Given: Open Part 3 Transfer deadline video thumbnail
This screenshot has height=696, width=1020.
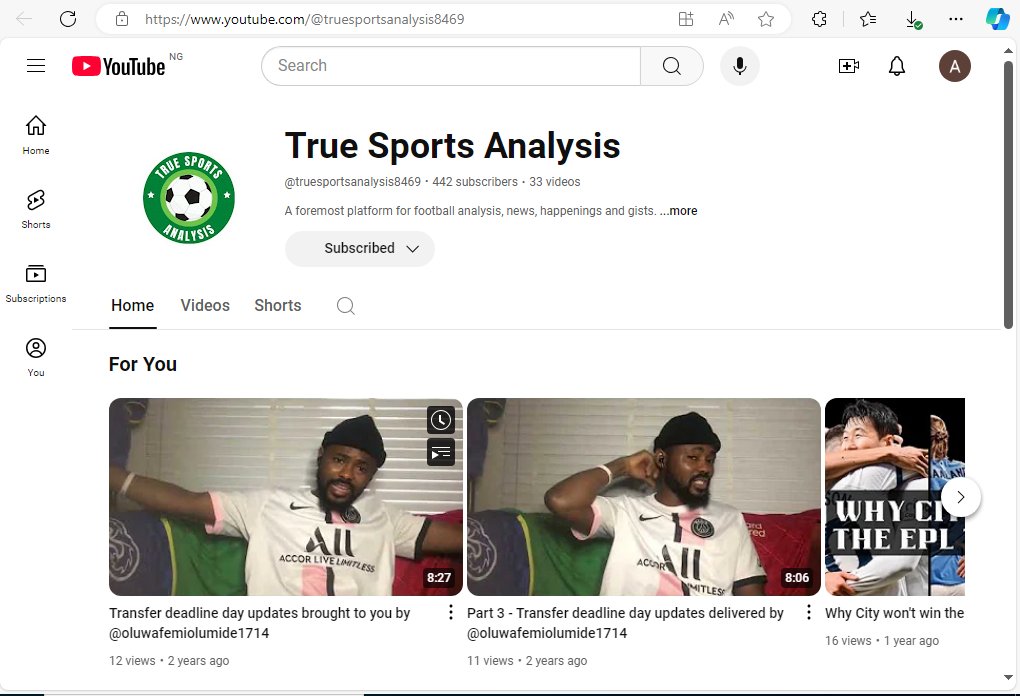Looking at the screenshot, I should [x=644, y=497].
